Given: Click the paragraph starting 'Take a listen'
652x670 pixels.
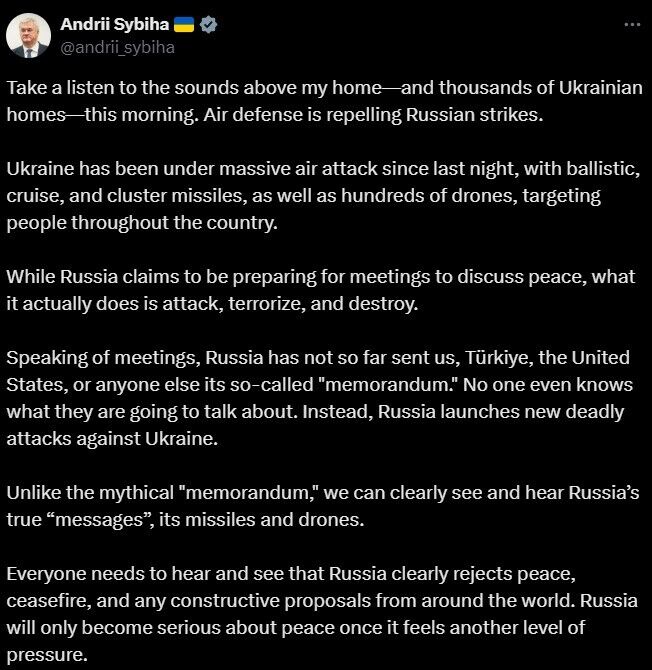Looking at the screenshot, I should point(325,101).
